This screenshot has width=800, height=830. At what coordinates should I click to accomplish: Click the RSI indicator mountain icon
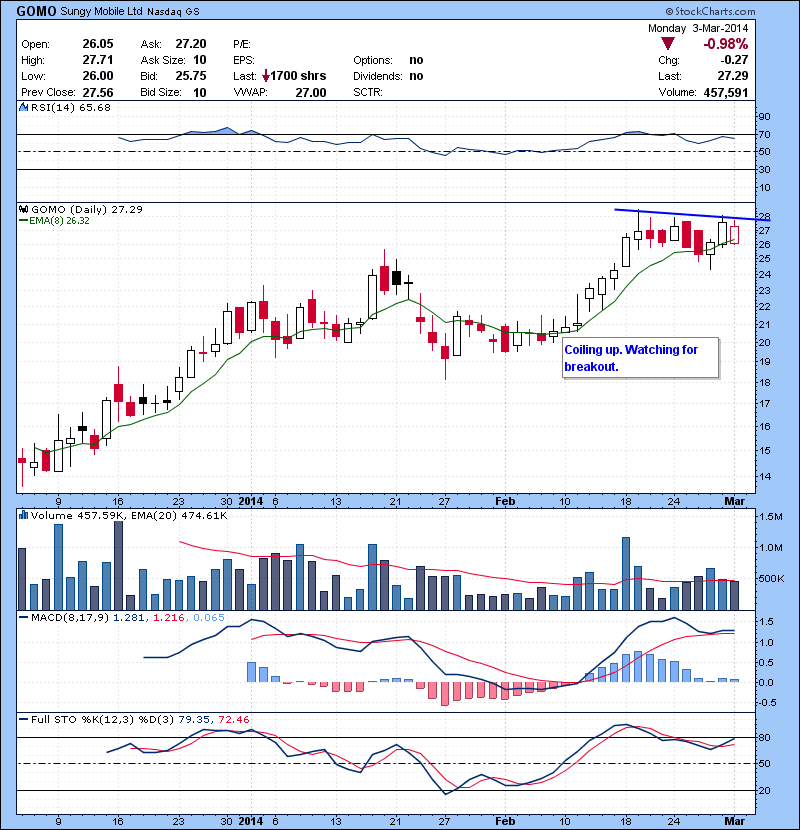tap(23, 107)
